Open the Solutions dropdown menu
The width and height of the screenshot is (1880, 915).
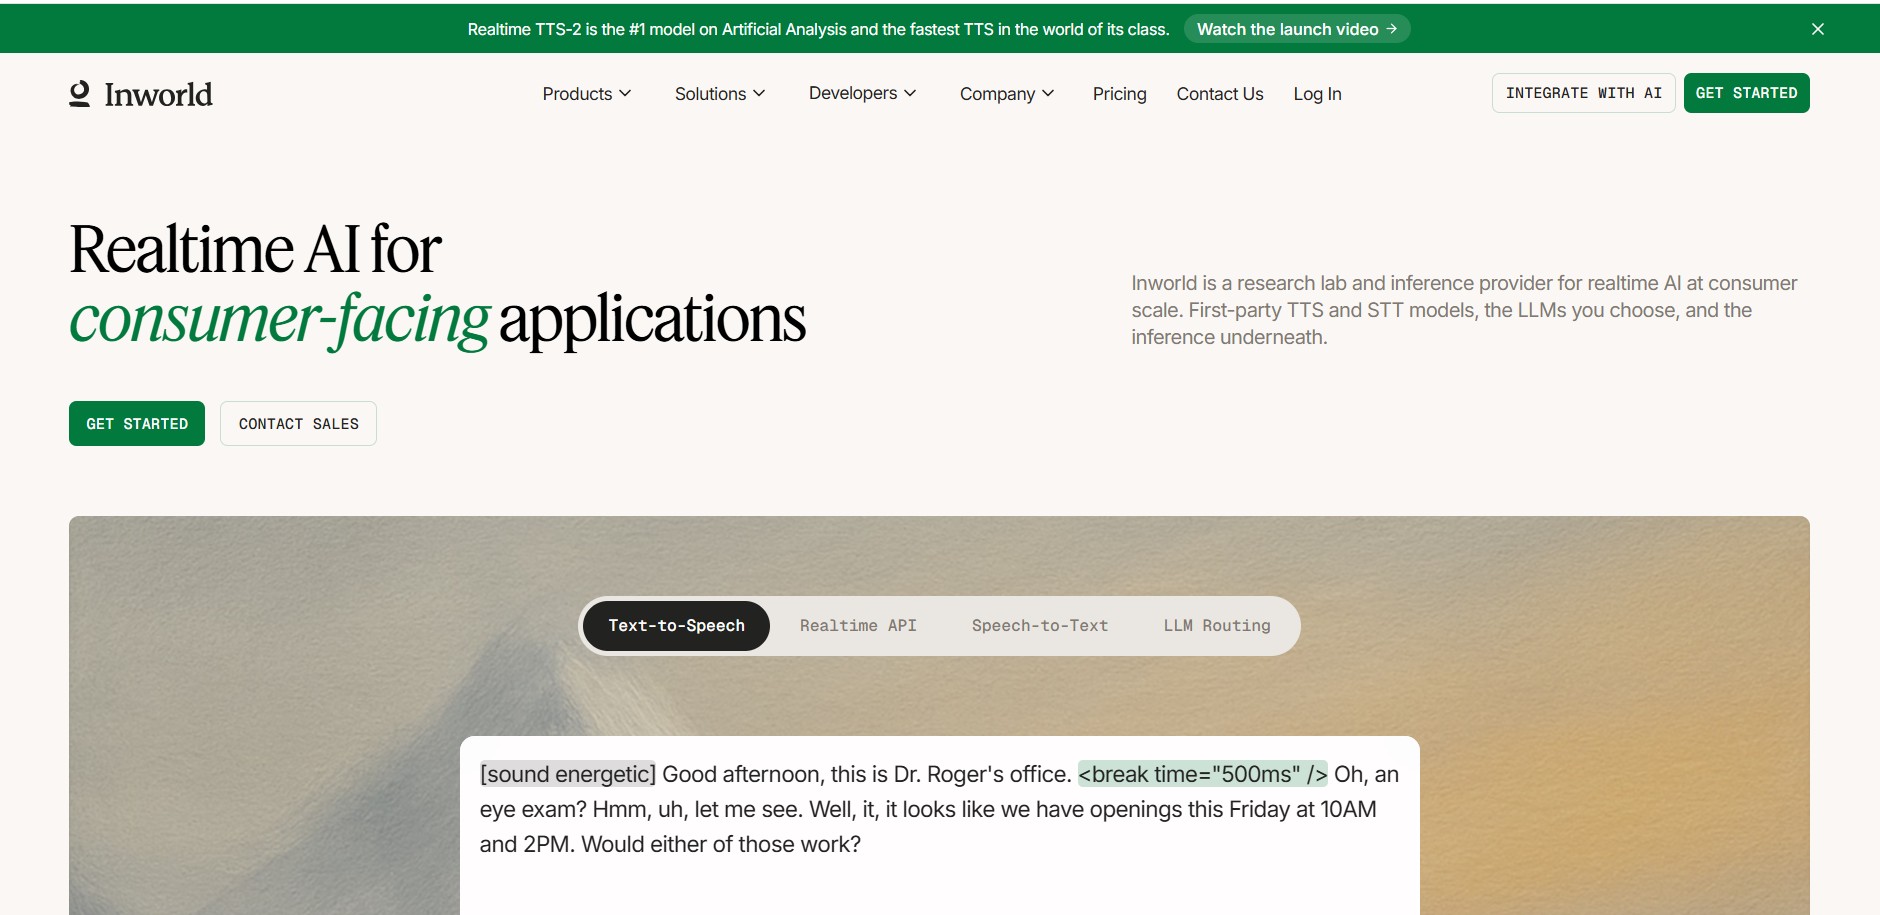[720, 94]
